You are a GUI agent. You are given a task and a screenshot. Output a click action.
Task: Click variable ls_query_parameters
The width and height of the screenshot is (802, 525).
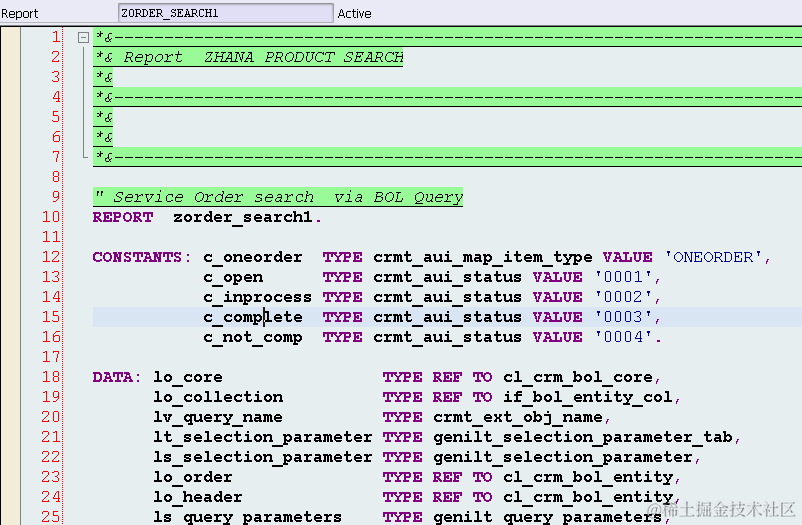tap(248, 517)
